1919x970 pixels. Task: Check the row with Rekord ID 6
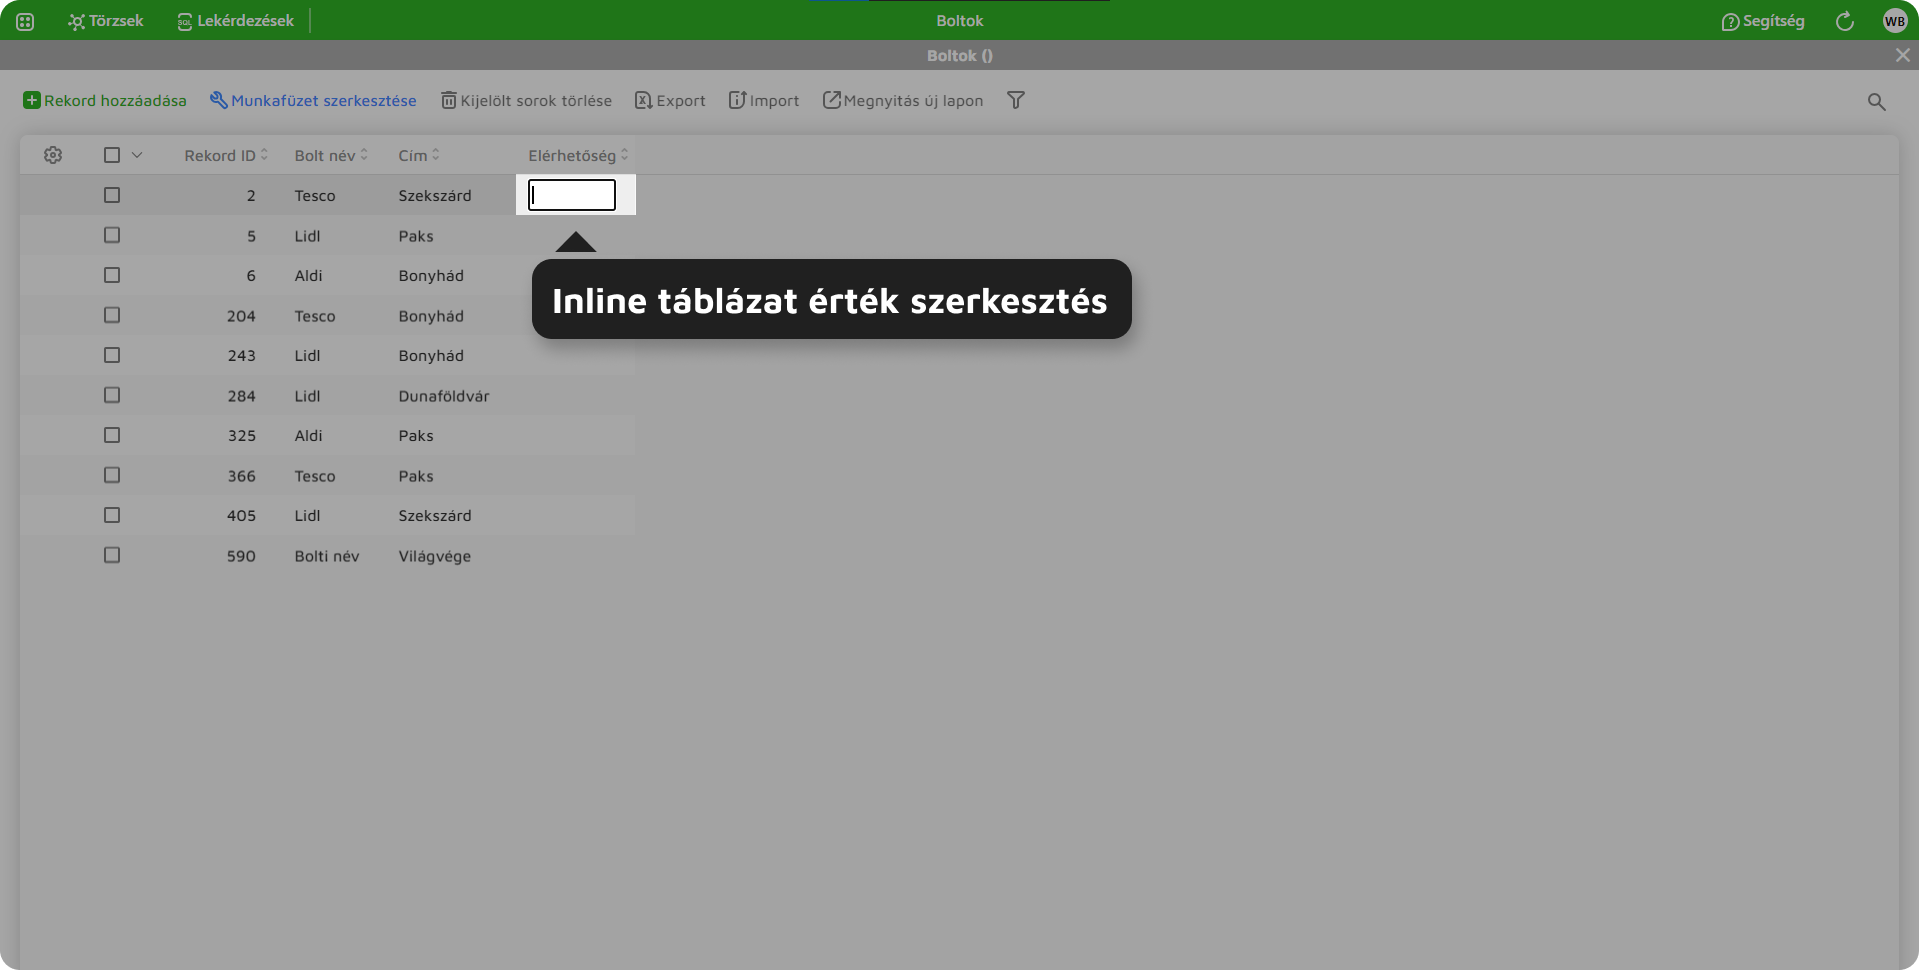point(112,275)
